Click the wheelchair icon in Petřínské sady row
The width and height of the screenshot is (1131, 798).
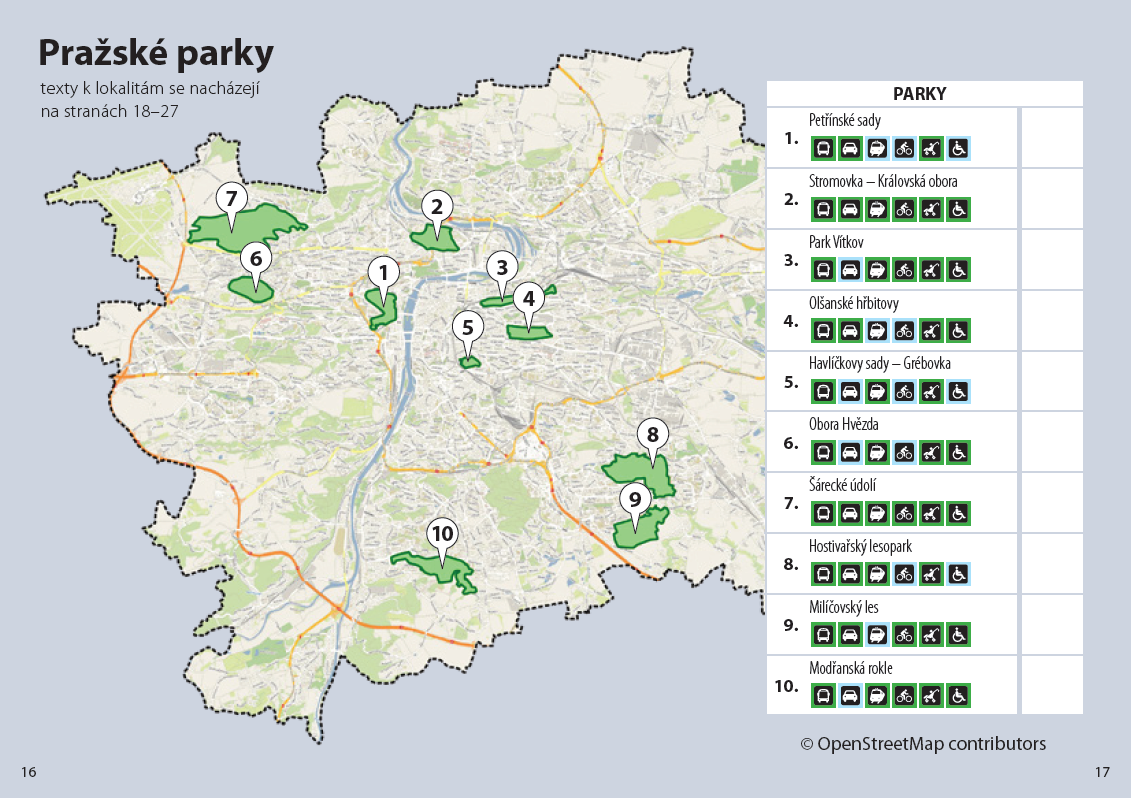pos(958,149)
